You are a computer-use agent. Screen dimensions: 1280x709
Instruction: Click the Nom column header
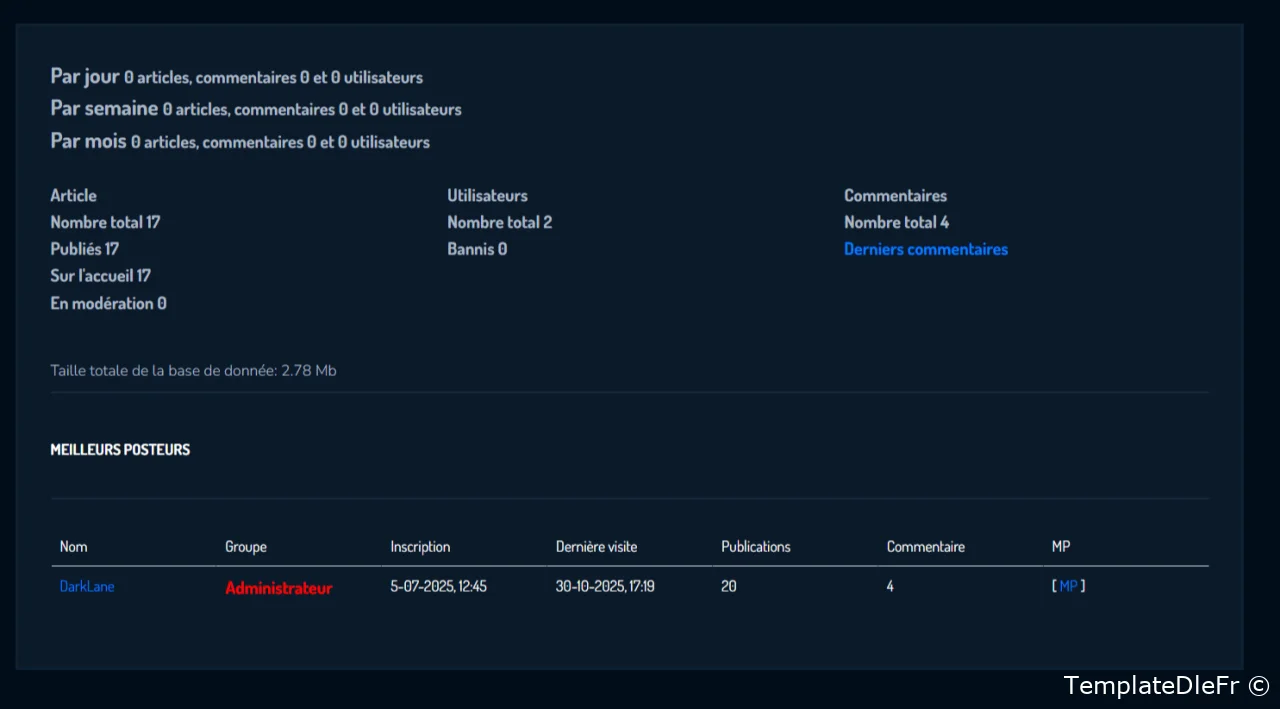coord(73,547)
